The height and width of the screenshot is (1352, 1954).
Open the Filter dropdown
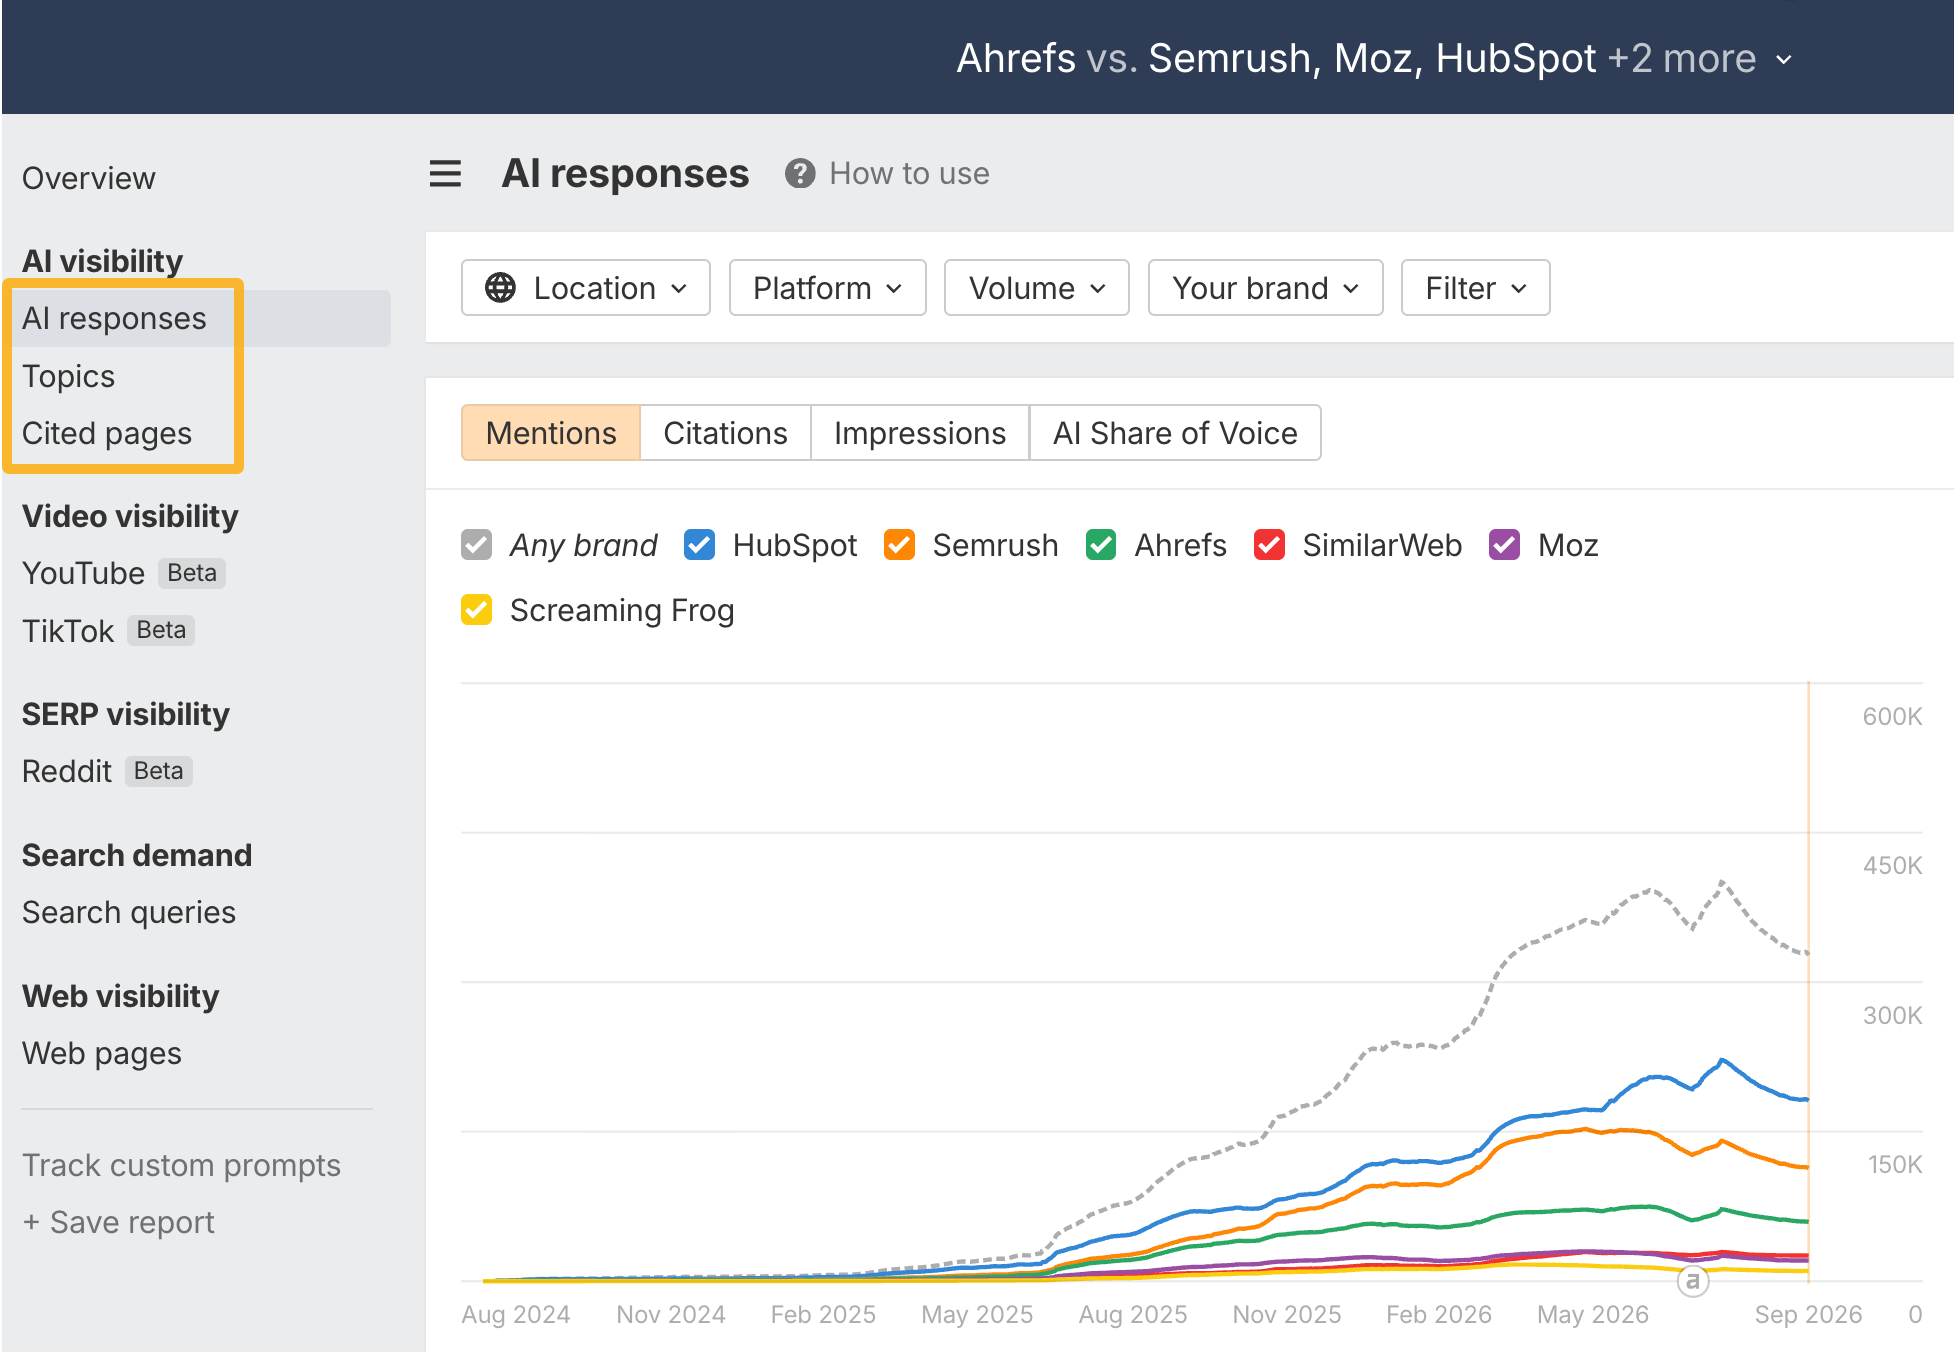1476,288
